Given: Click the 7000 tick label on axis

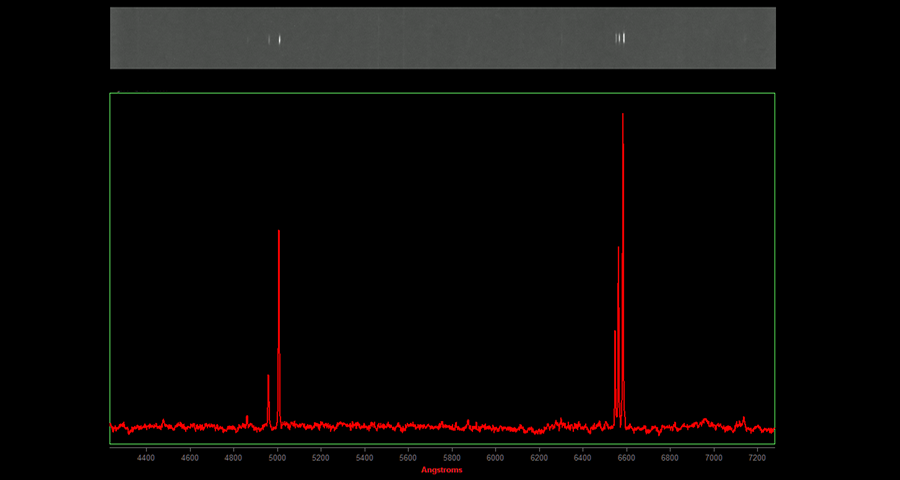Looking at the screenshot, I should click(x=713, y=458).
